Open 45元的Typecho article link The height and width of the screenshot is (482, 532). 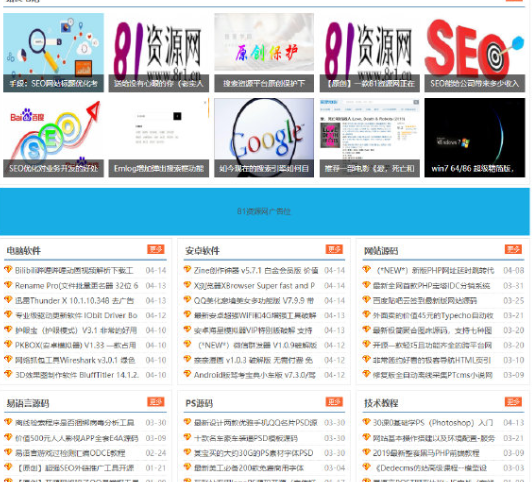(x=433, y=315)
